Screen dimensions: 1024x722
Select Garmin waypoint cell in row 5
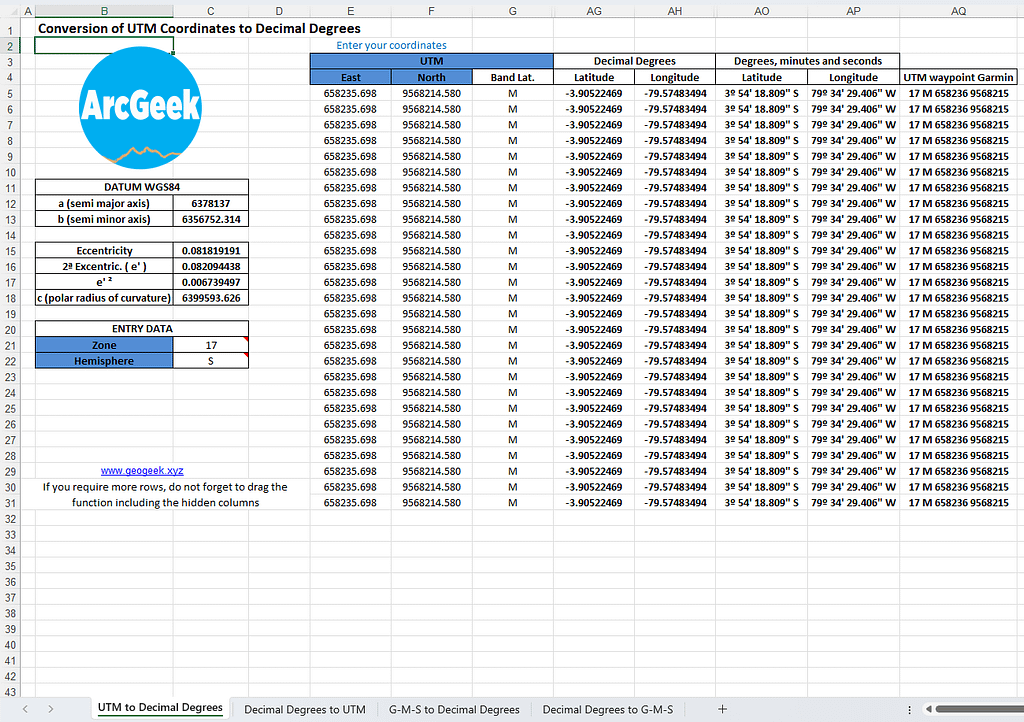[958, 93]
